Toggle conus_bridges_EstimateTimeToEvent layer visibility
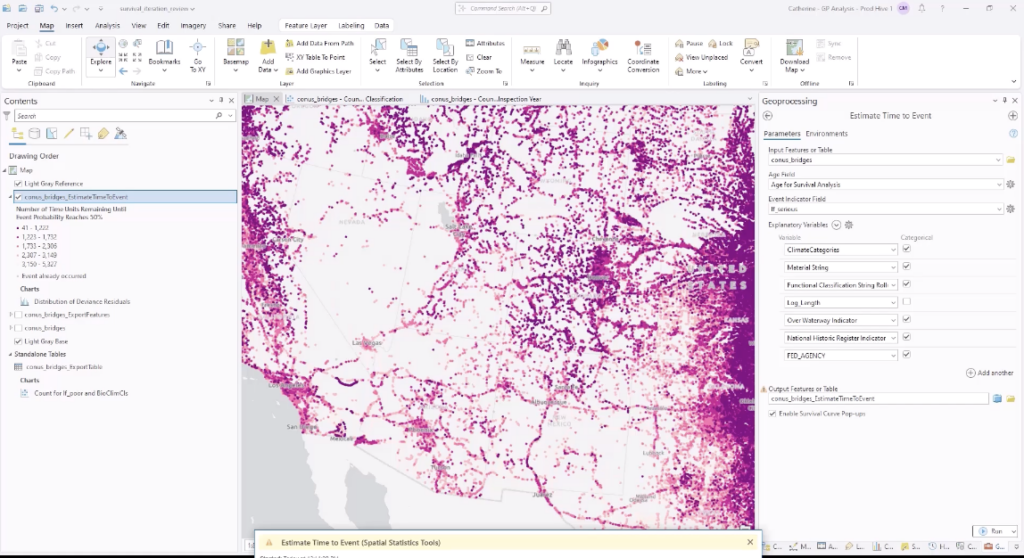This screenshot has width=1024, height=558. pos(18,197)
